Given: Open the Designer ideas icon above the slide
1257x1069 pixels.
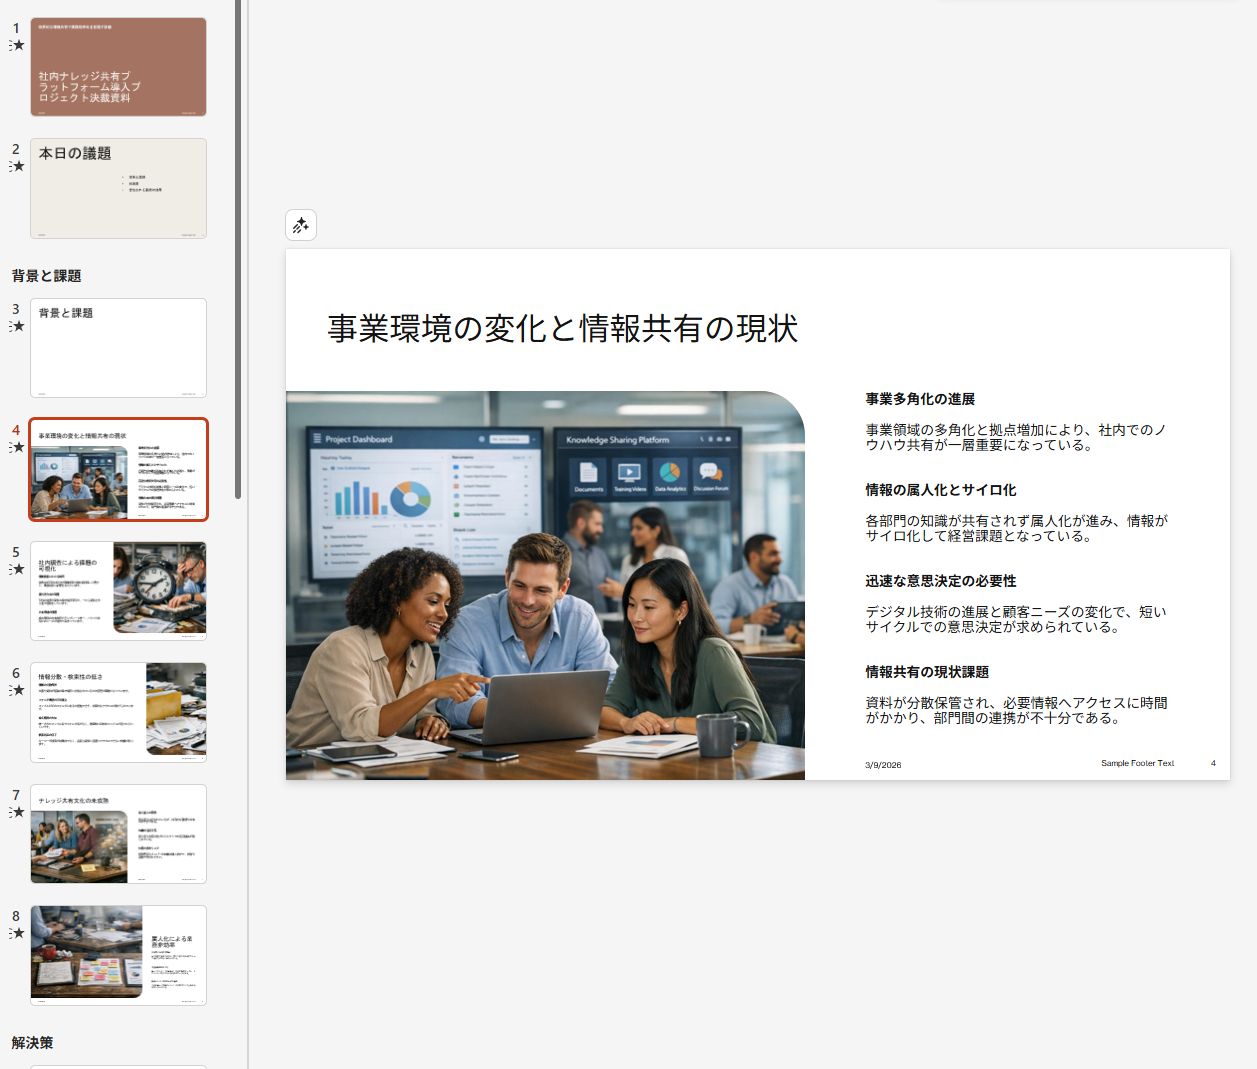Looking at the screenshot, I should (x=301, y=226).
